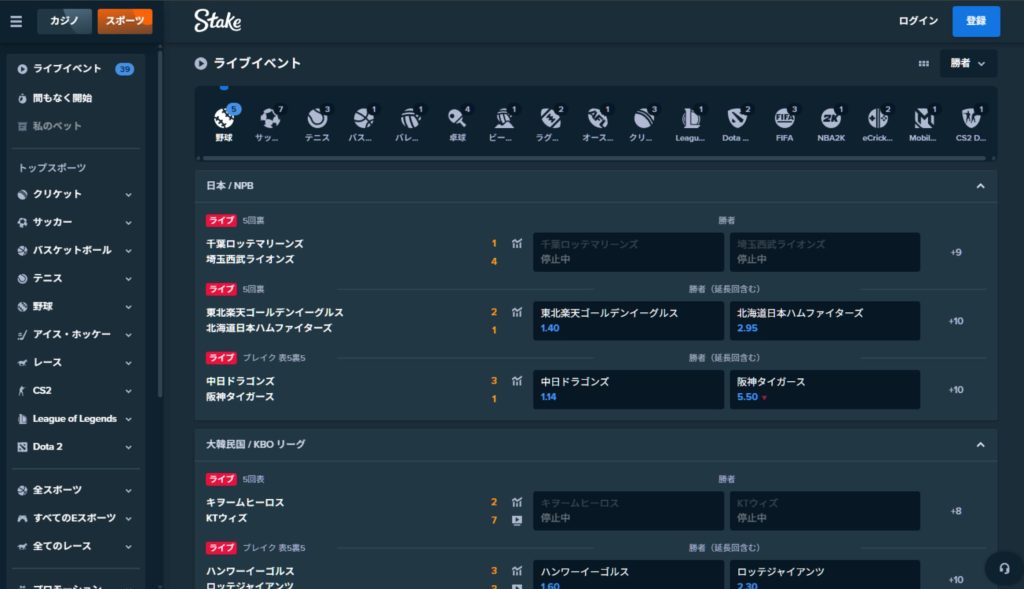Click the Stake logo
Viewport: 1024px width, 589px height.
pos(217,21)
